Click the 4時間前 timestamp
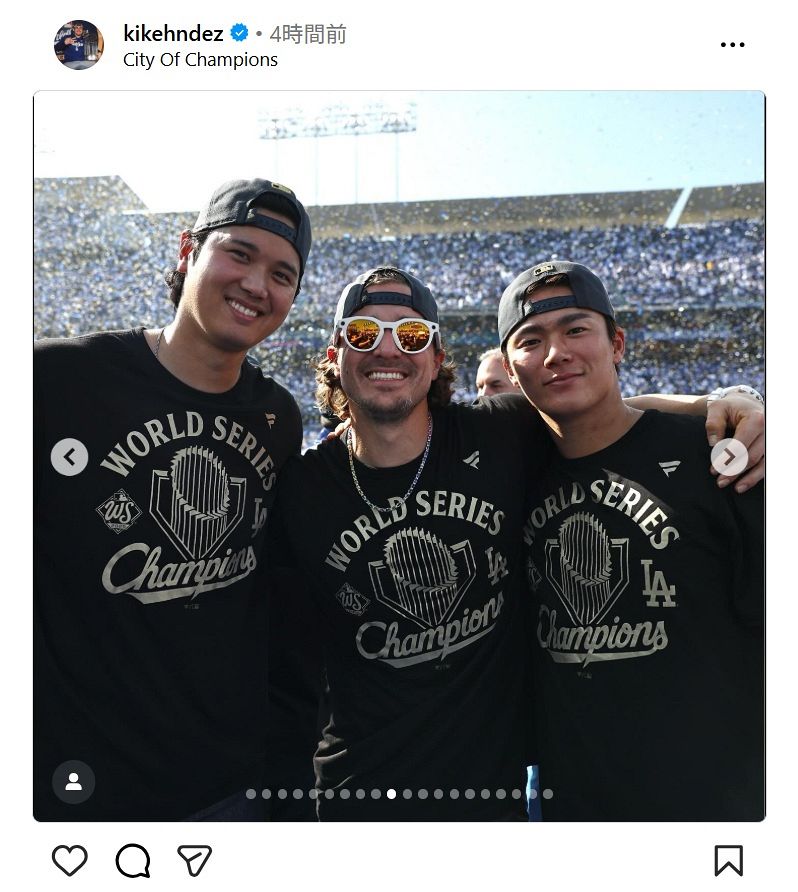 [308, 34]
